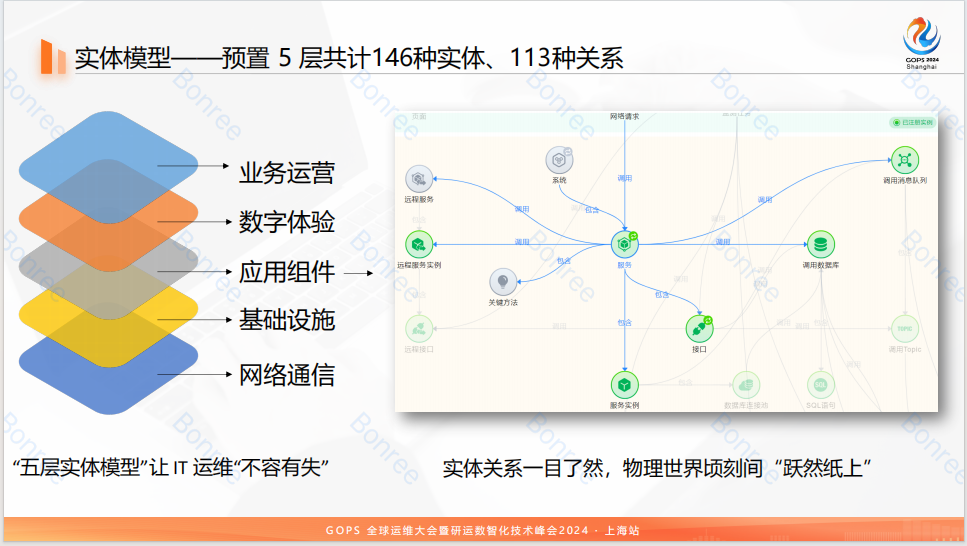The image size is (967, 546).
Task: Click the 业务运营 layer label
Action: (287, 173)
